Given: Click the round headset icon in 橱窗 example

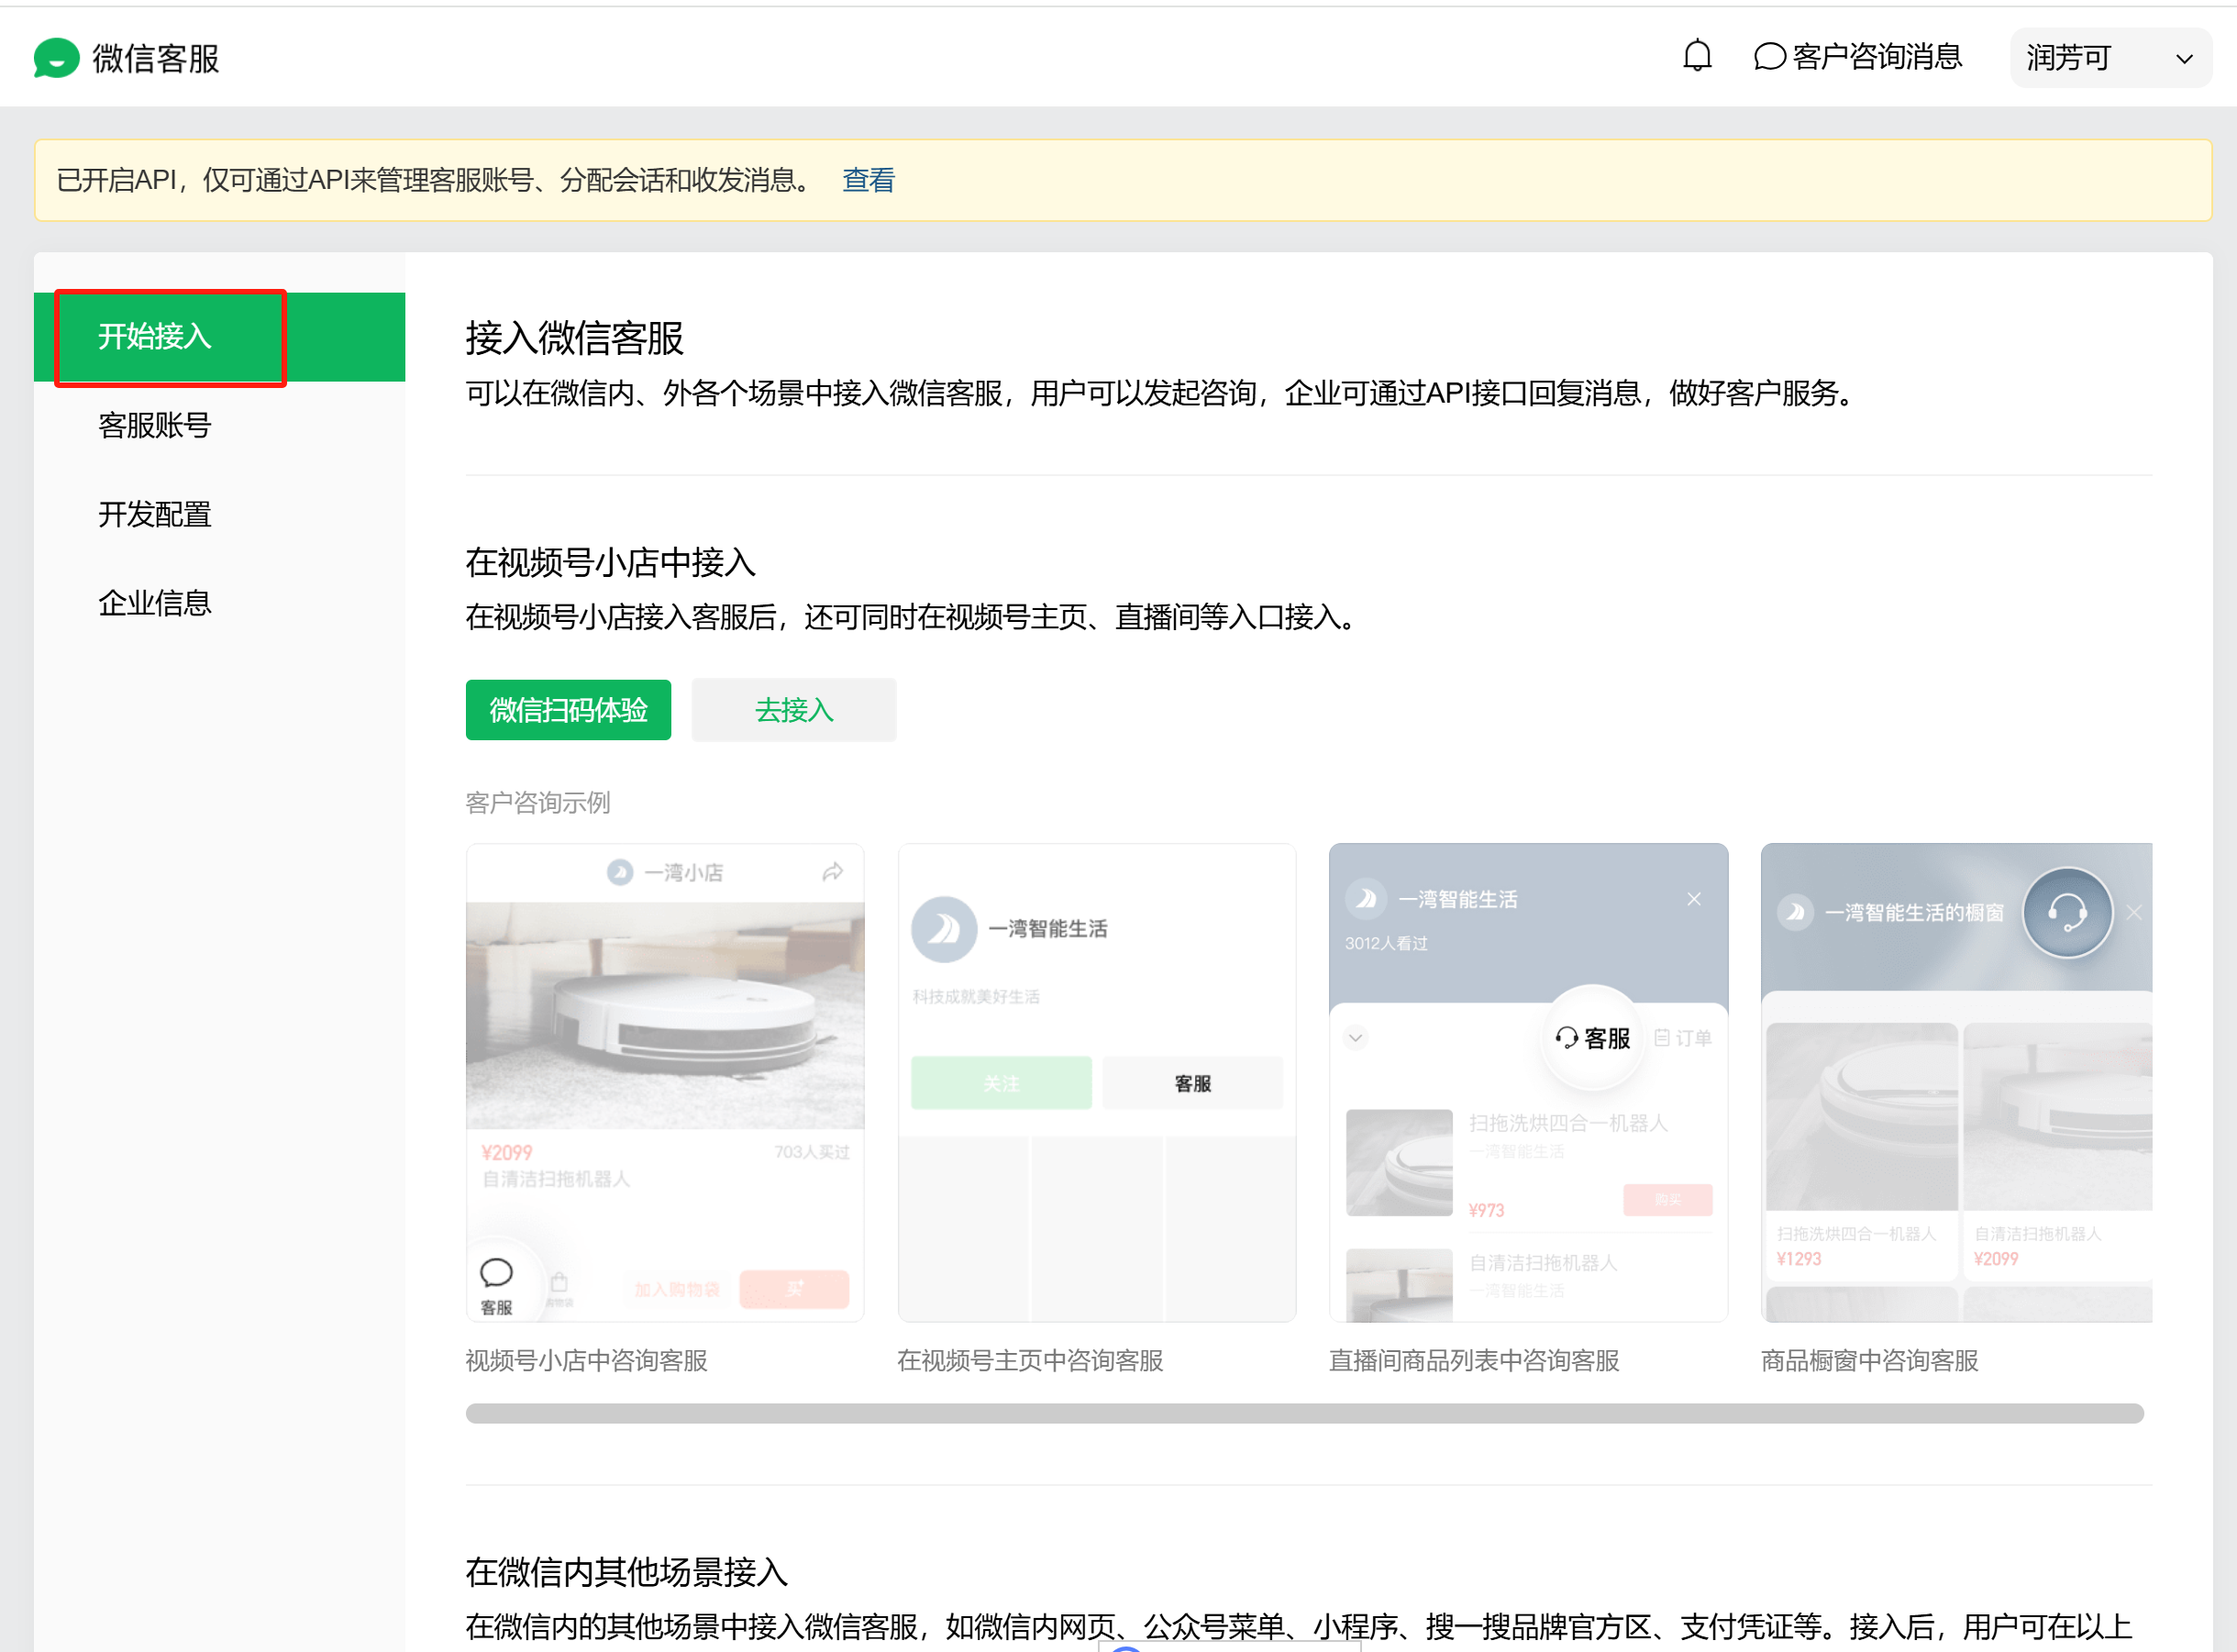Looking at the screenshot, I should (x=2067, y=912).
